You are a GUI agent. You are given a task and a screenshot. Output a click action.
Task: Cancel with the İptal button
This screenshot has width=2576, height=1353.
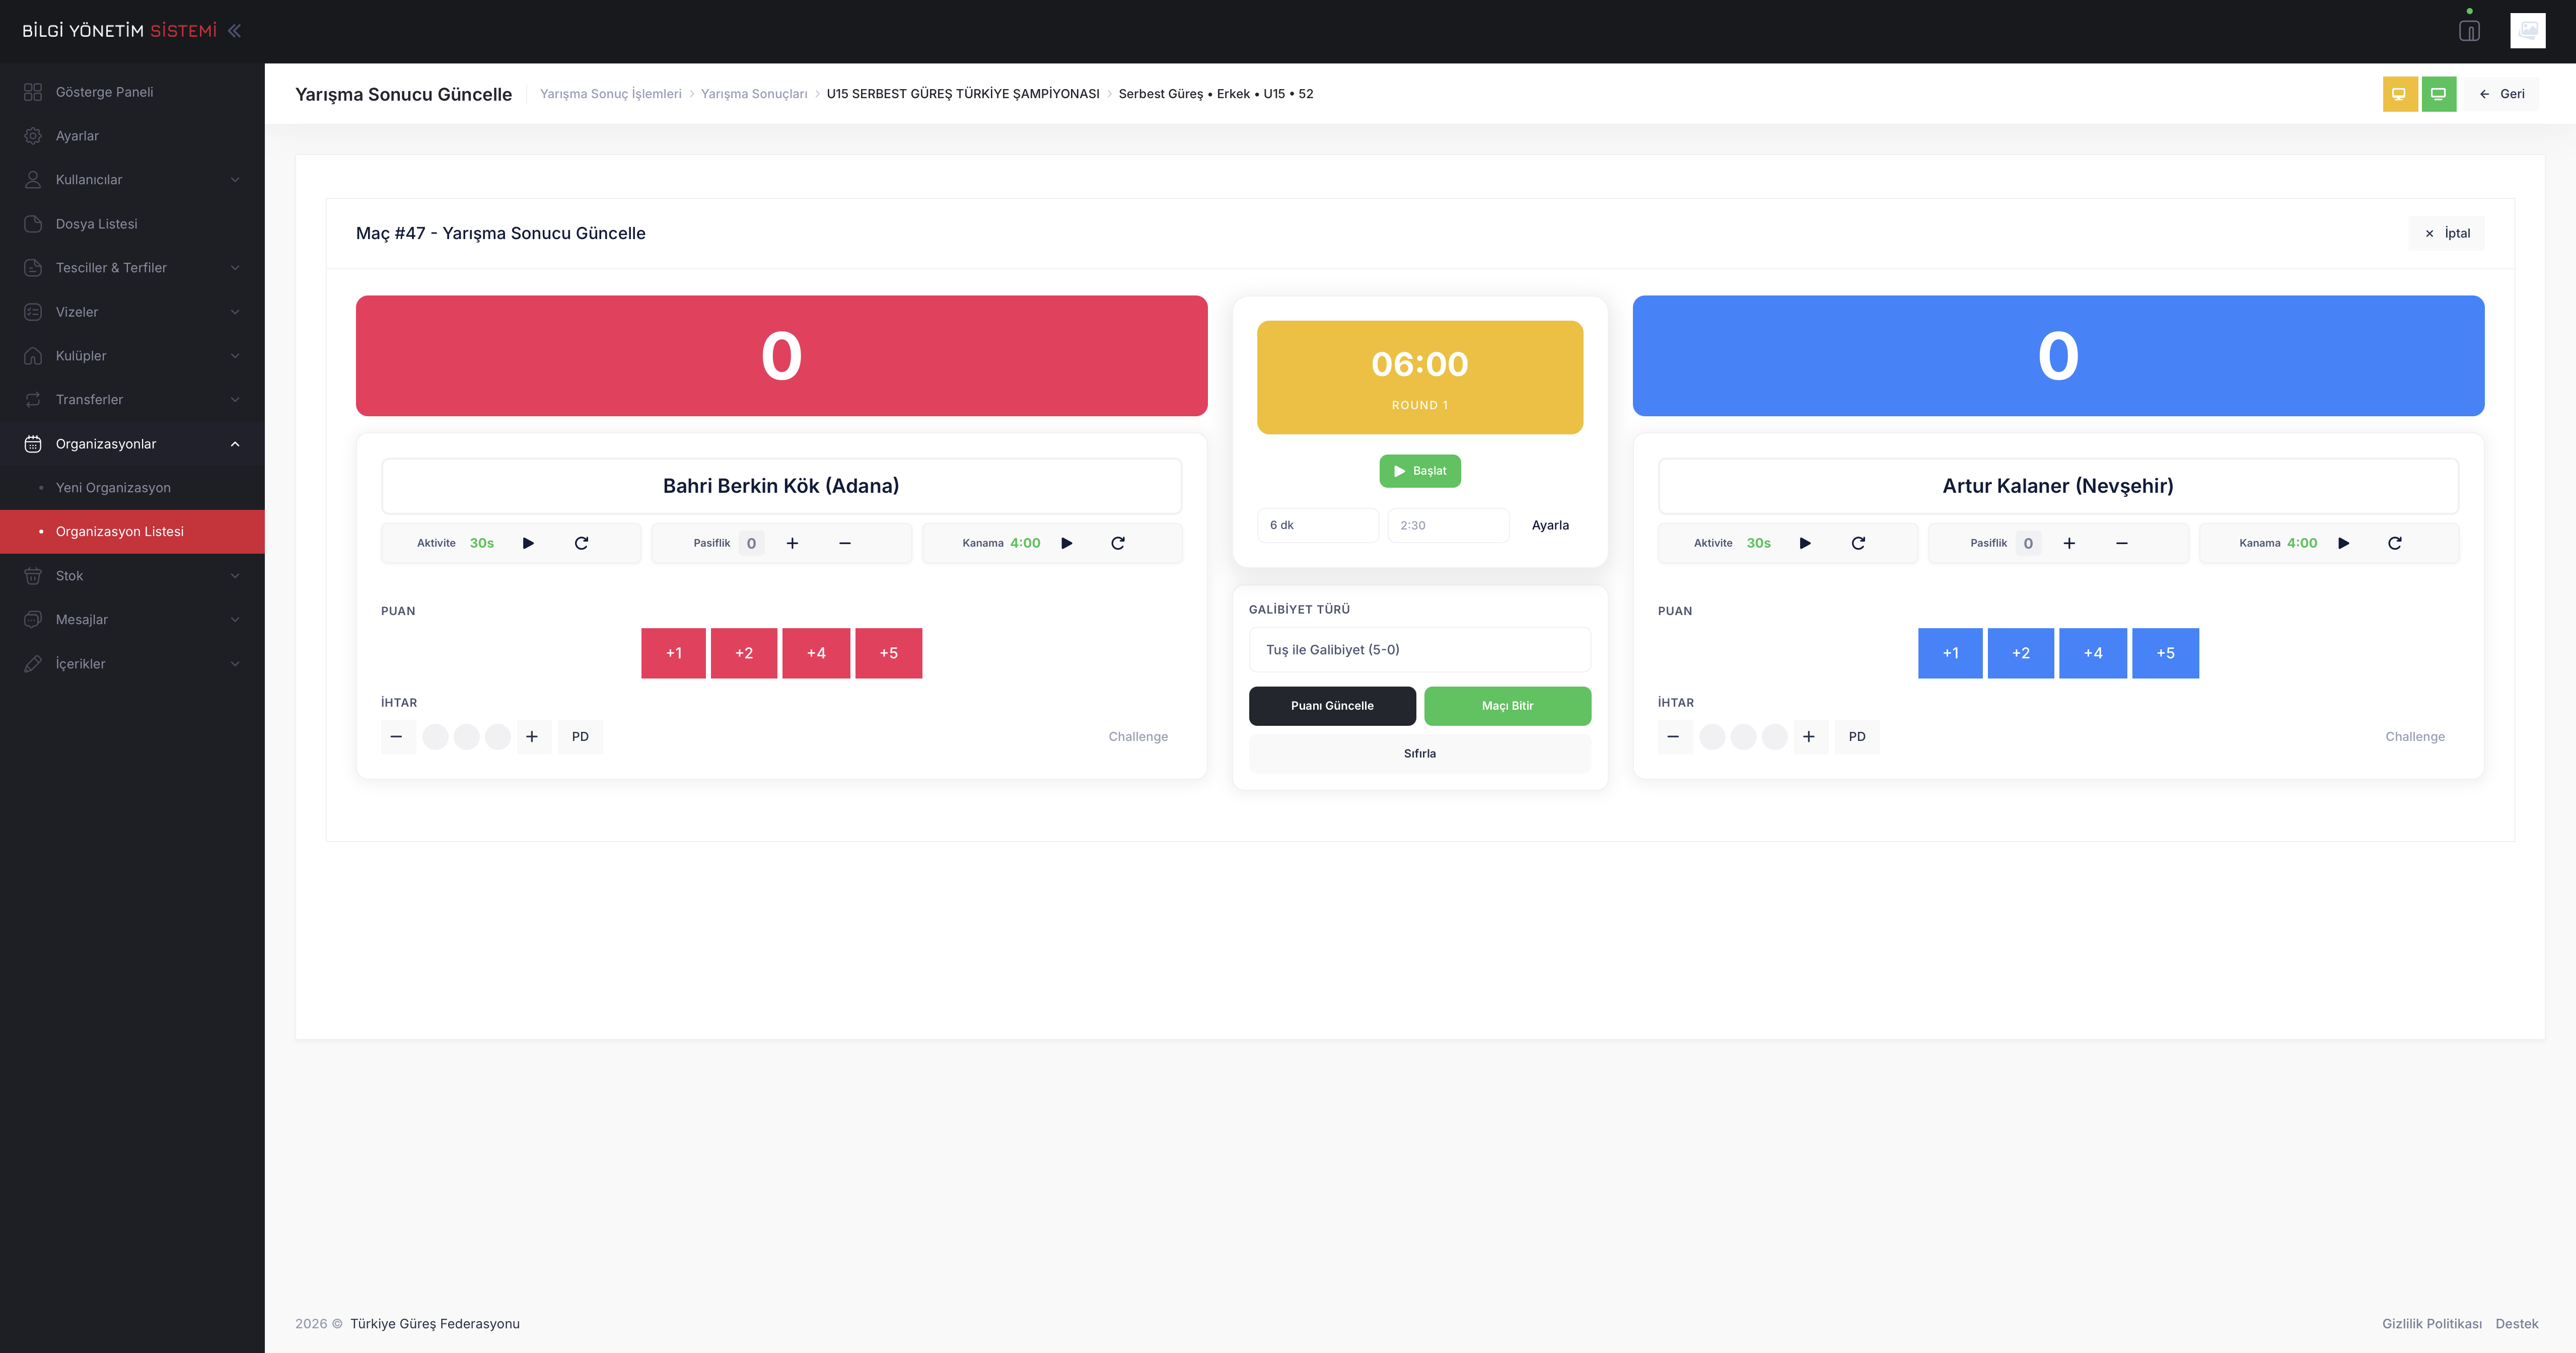2446,233
